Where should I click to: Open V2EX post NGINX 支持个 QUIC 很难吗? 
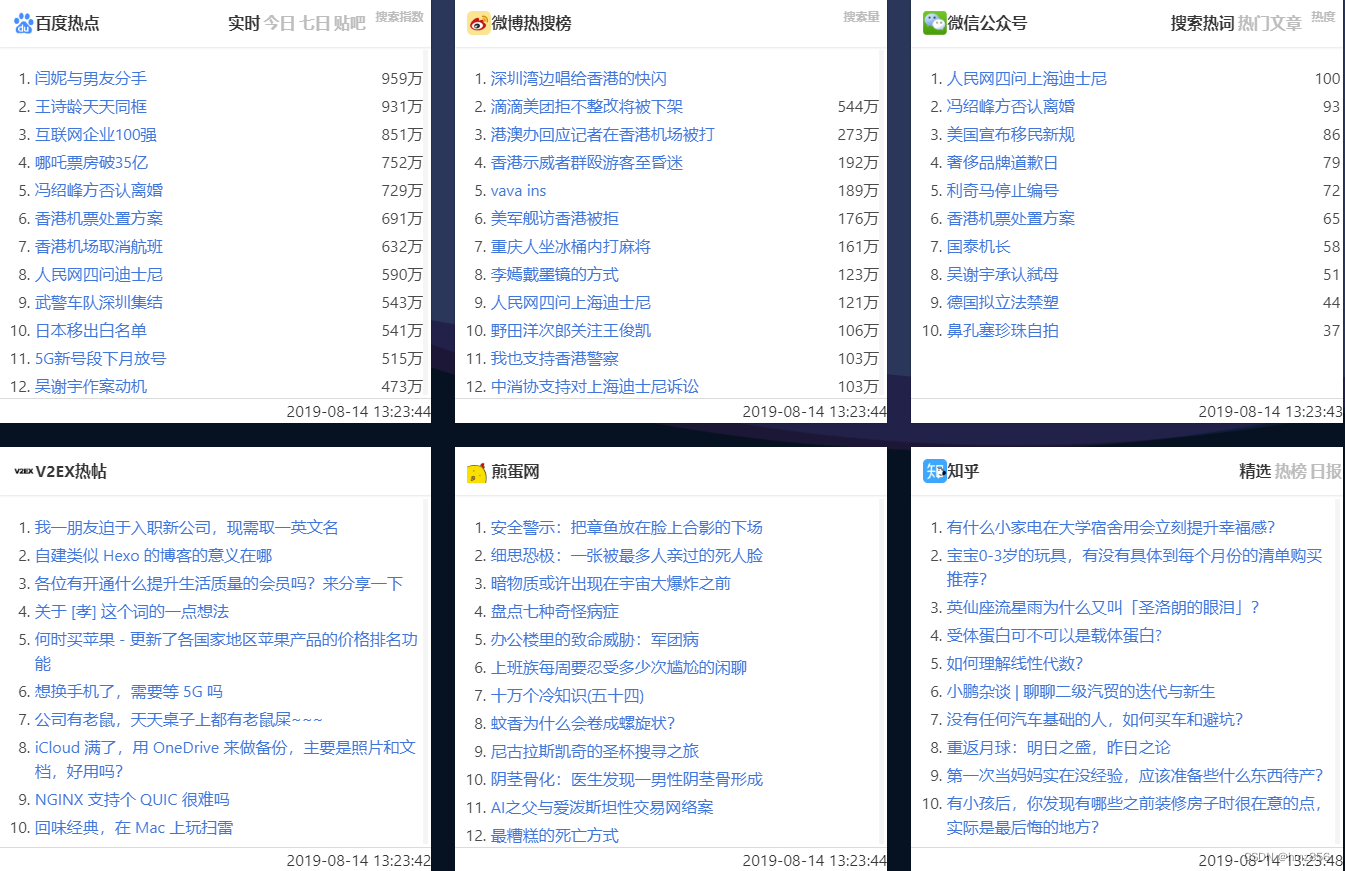tap(132, 799)
